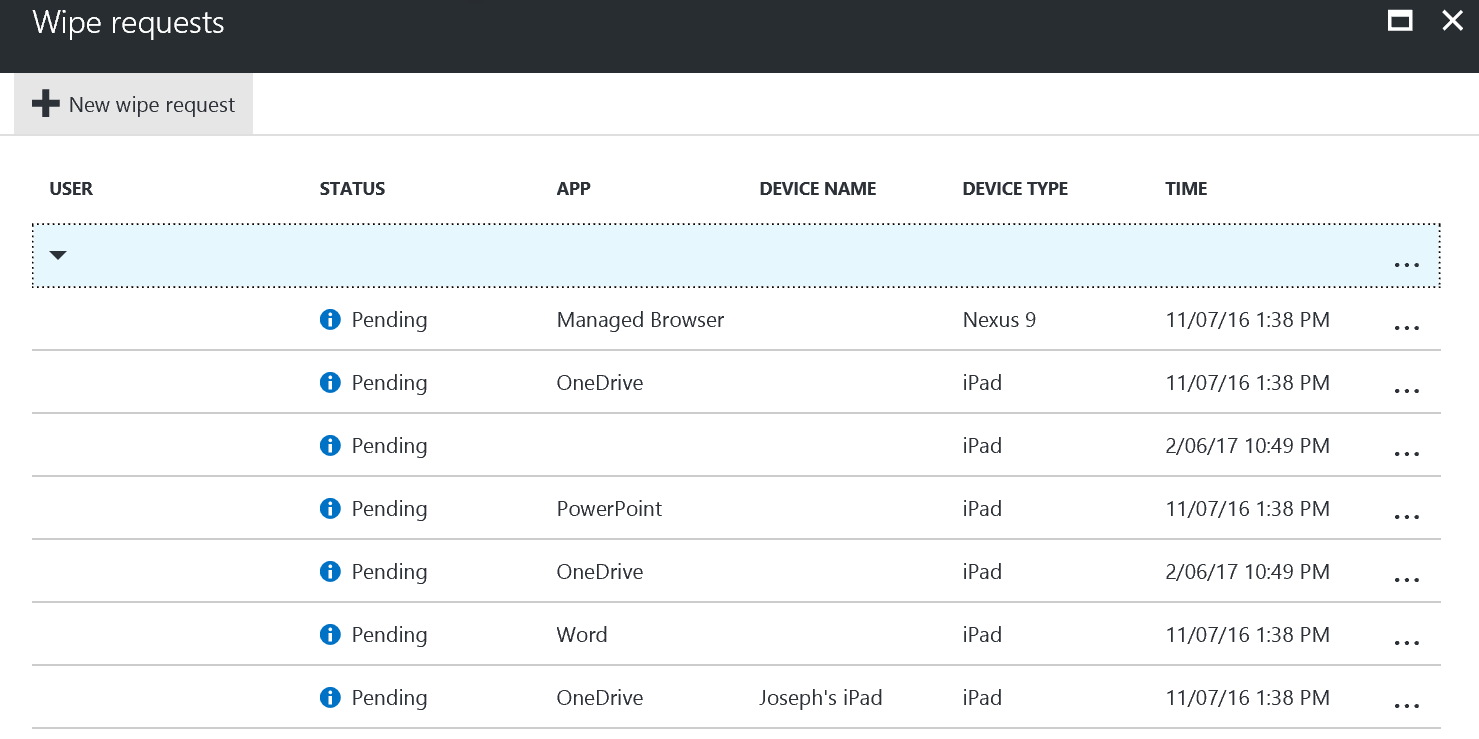Viewport: 1479px width, 739px height.
Task: Select the TIME column header
Action: (x=1185, y=188)
